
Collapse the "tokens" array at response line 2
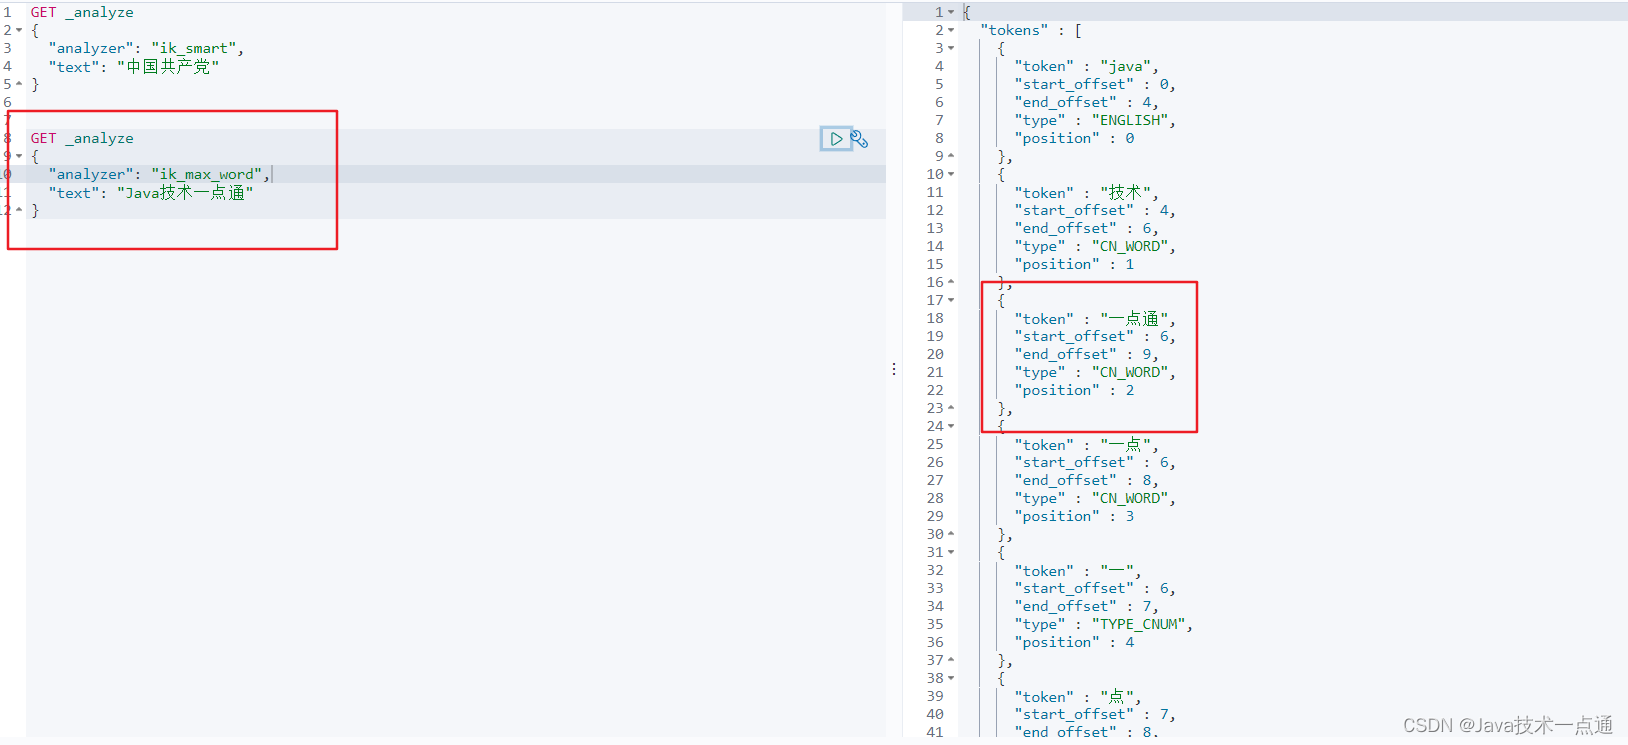(x=951, y=30)
